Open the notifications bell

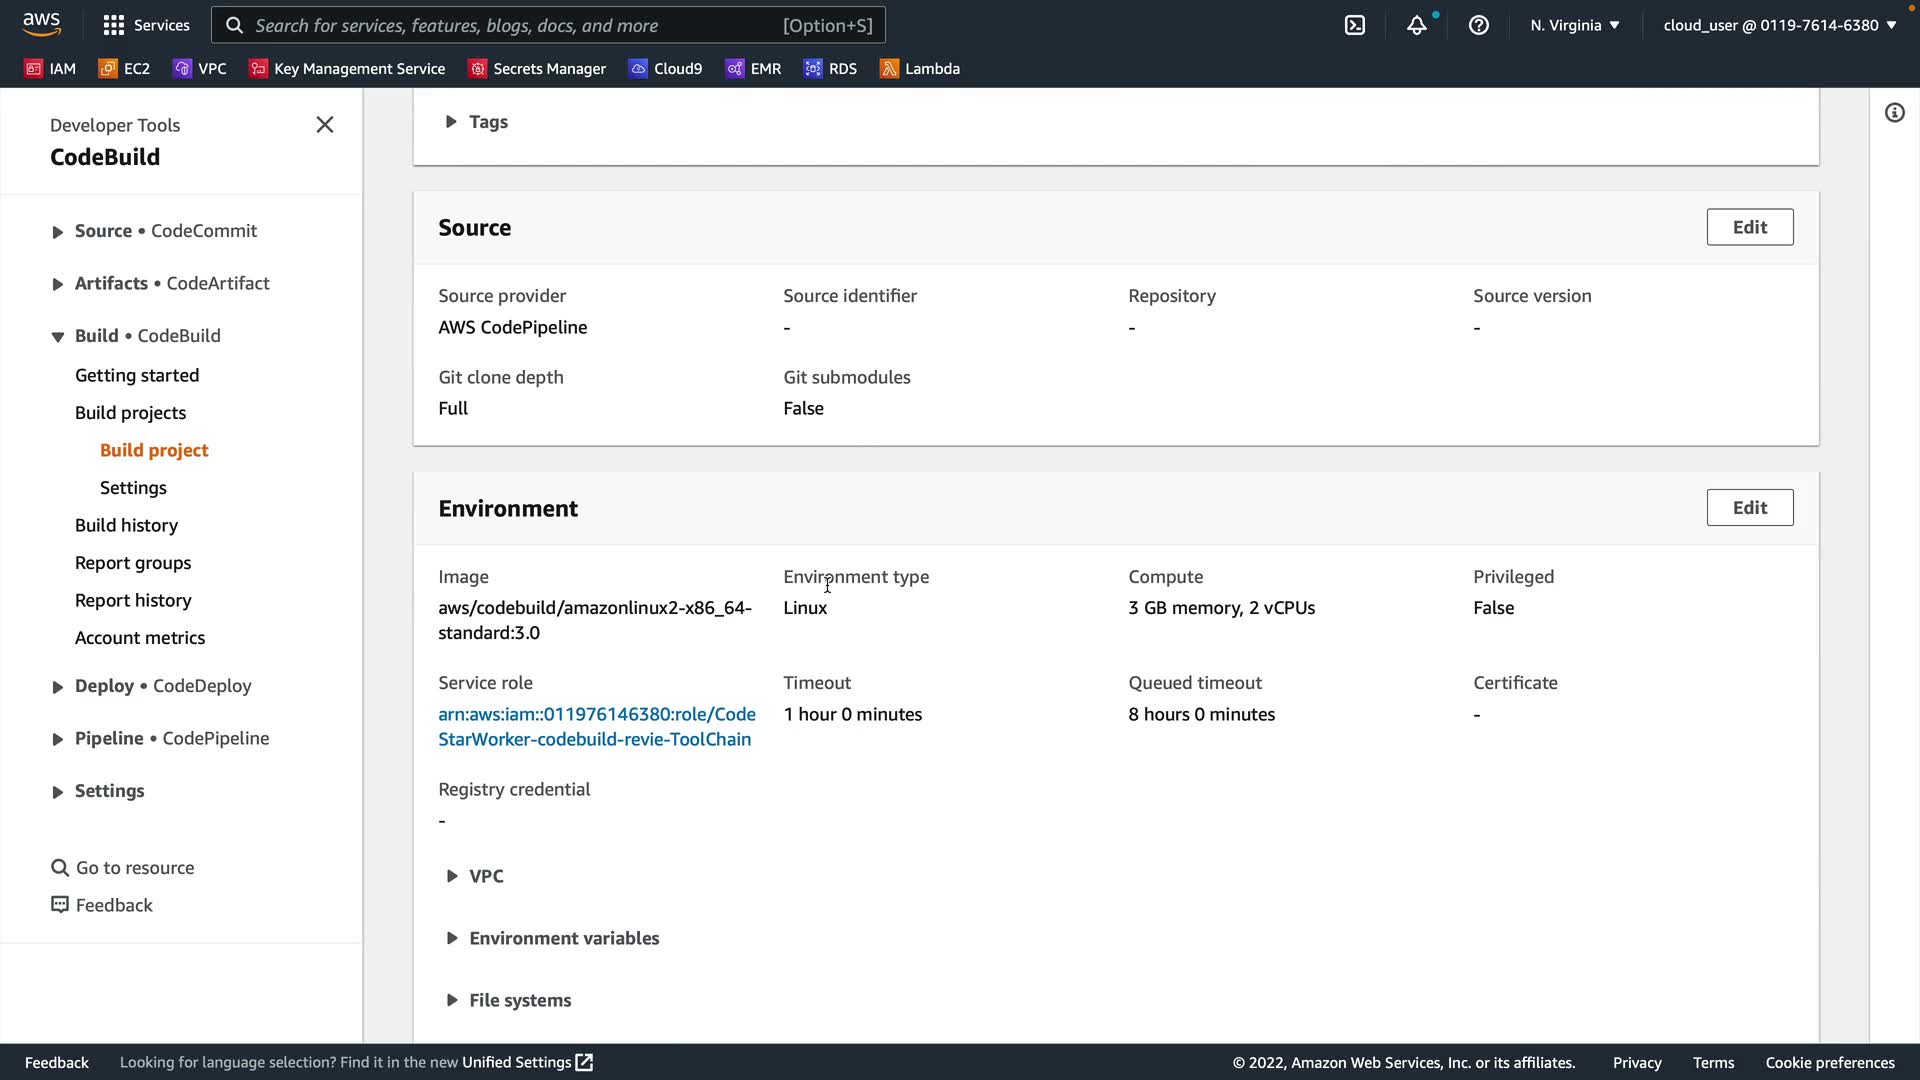pos(1416,25)
